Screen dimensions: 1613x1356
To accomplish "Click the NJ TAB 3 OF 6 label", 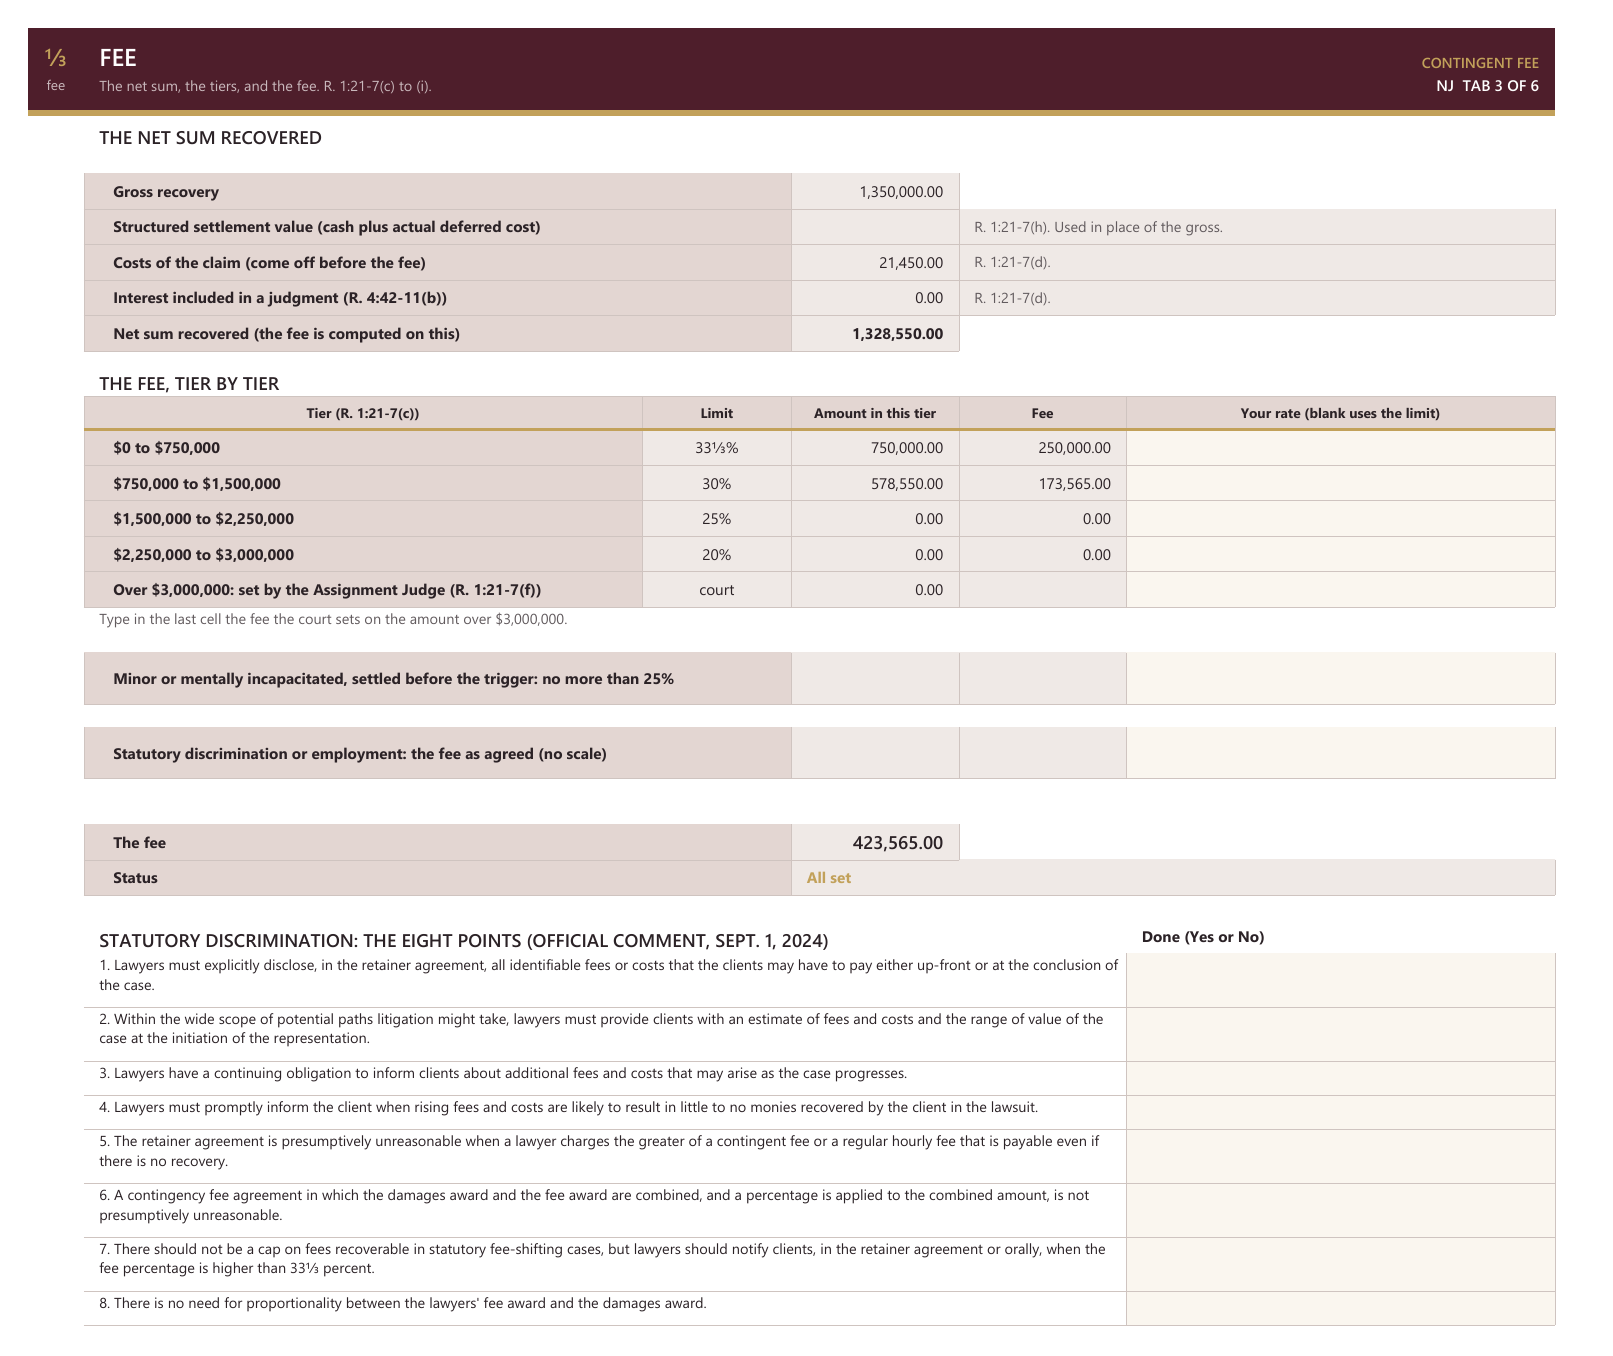I will [1487, 86].
